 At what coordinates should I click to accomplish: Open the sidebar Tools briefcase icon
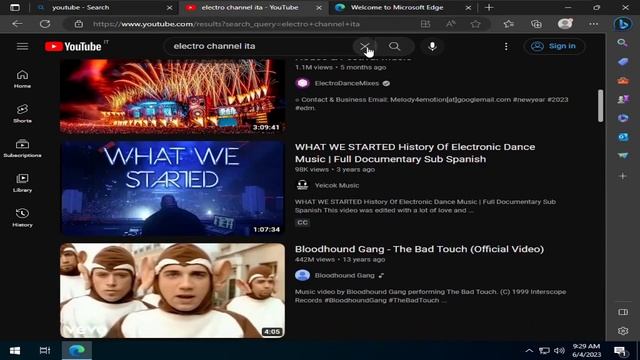tap(622, 80)
